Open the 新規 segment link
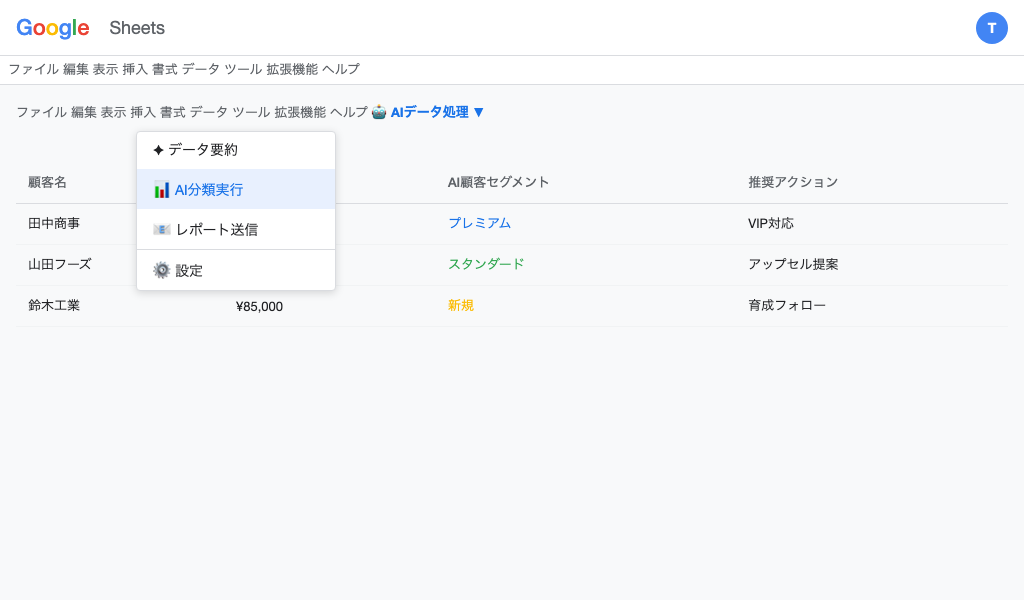1024x600 pixels. (461, 305)
